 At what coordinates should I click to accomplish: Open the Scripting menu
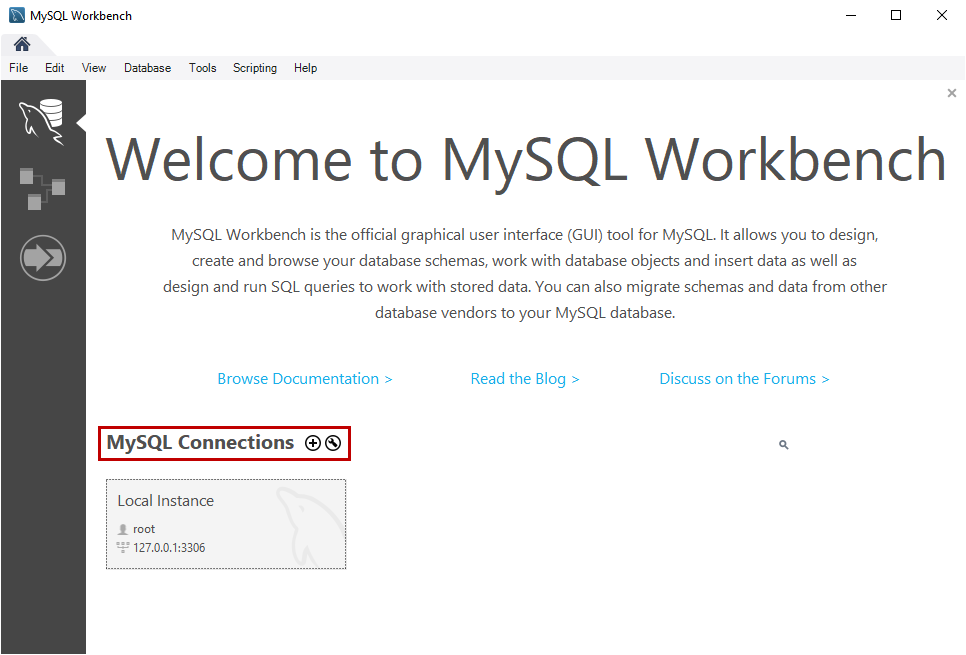[x=255, y=68]
